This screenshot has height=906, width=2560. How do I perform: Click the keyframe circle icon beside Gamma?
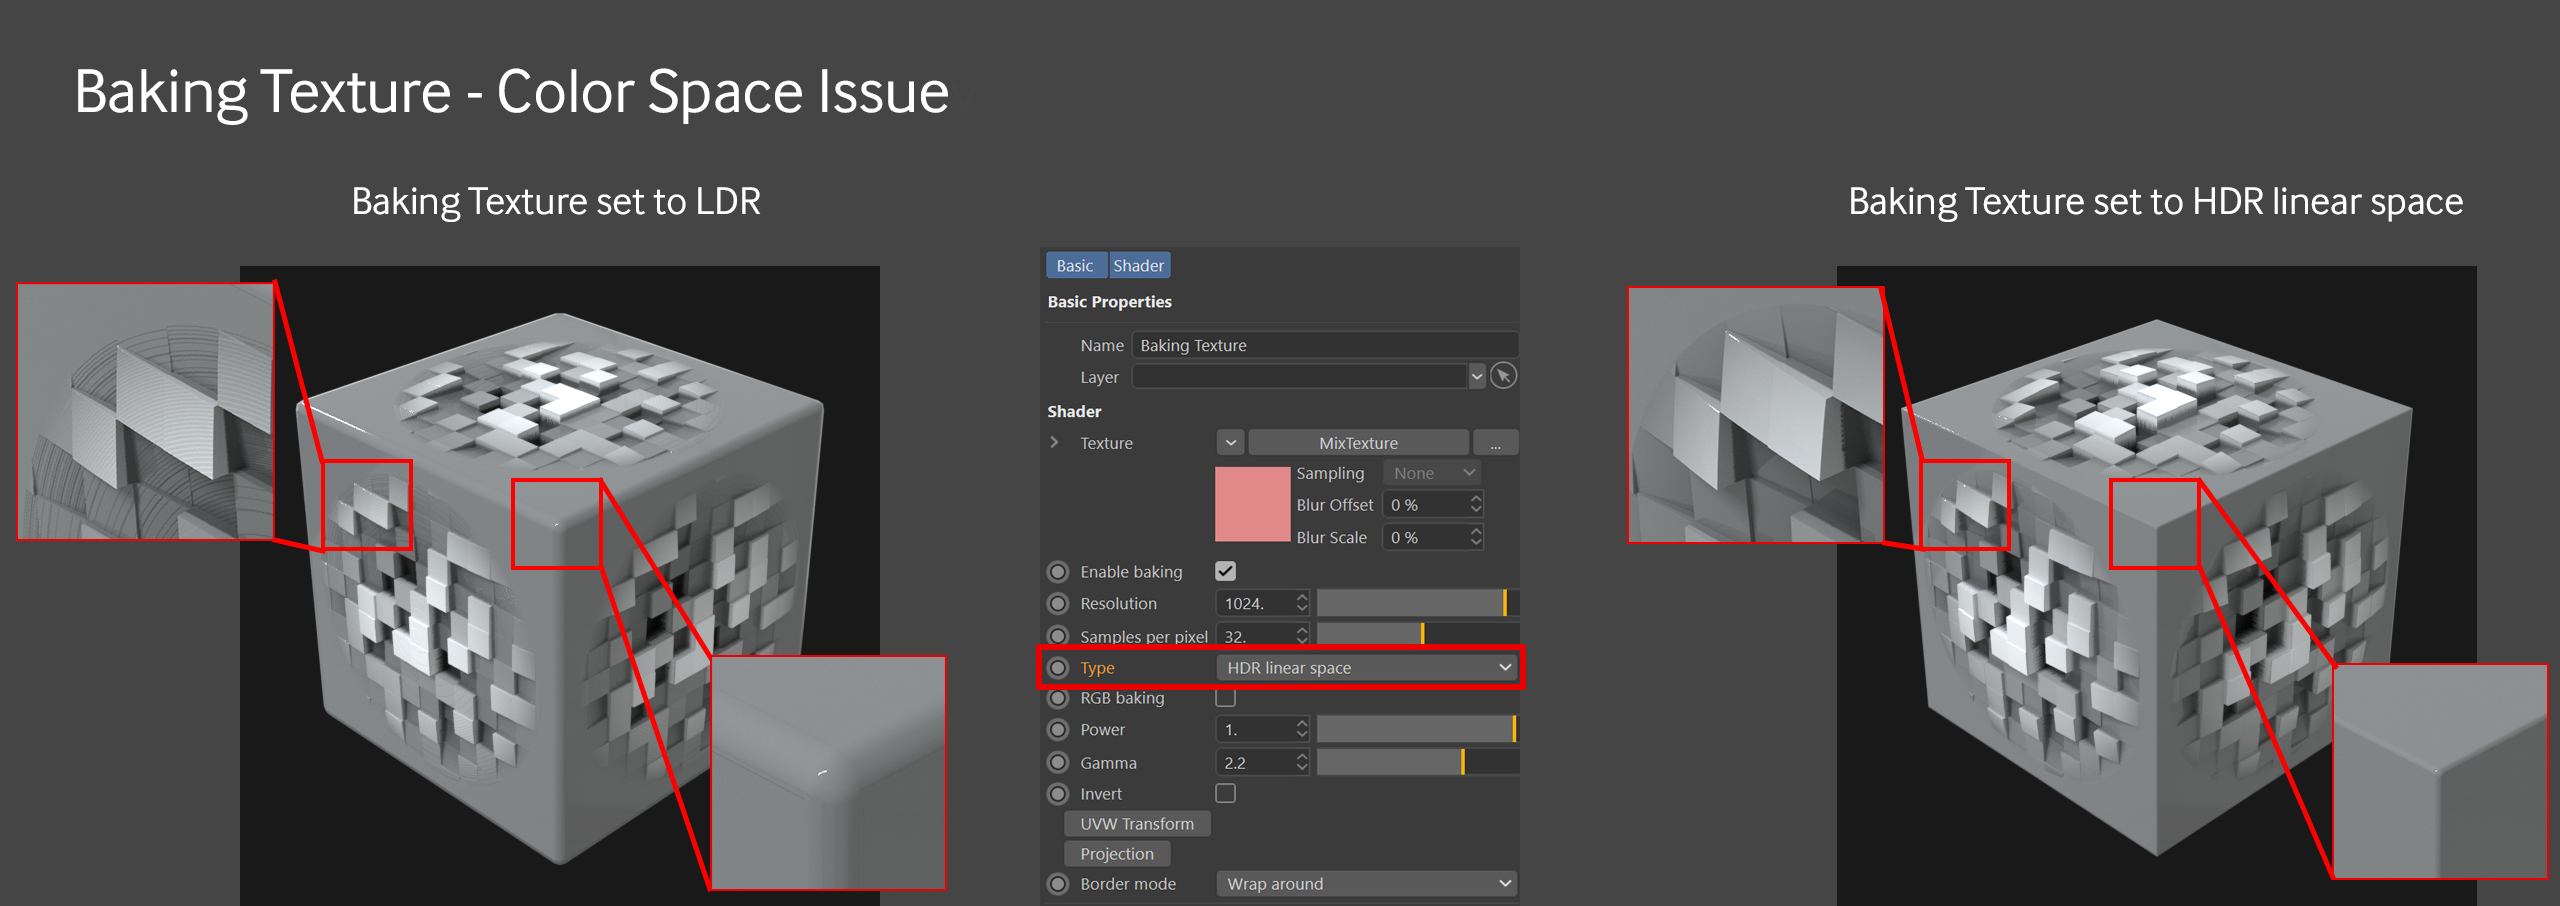tap(1059, 762)
